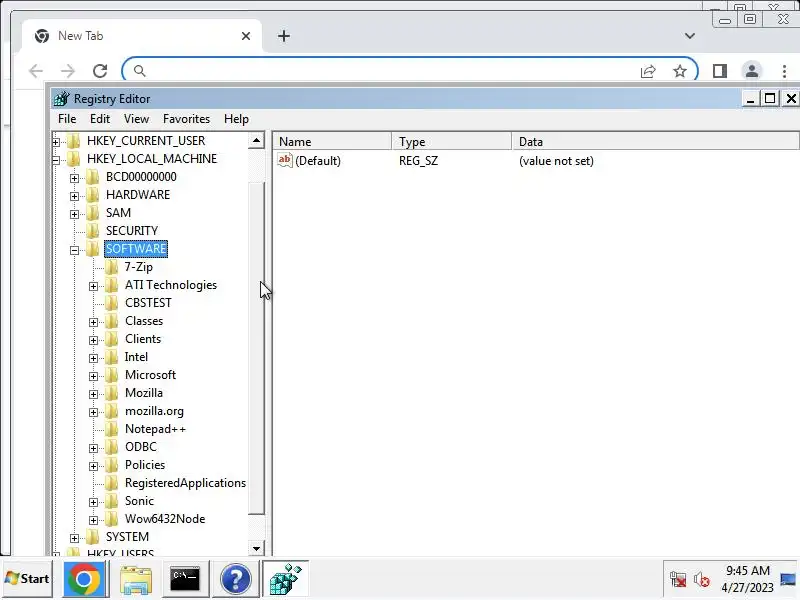Select the Intel key
This screenshot has height=600, width=800.
(x=136, y=357)
